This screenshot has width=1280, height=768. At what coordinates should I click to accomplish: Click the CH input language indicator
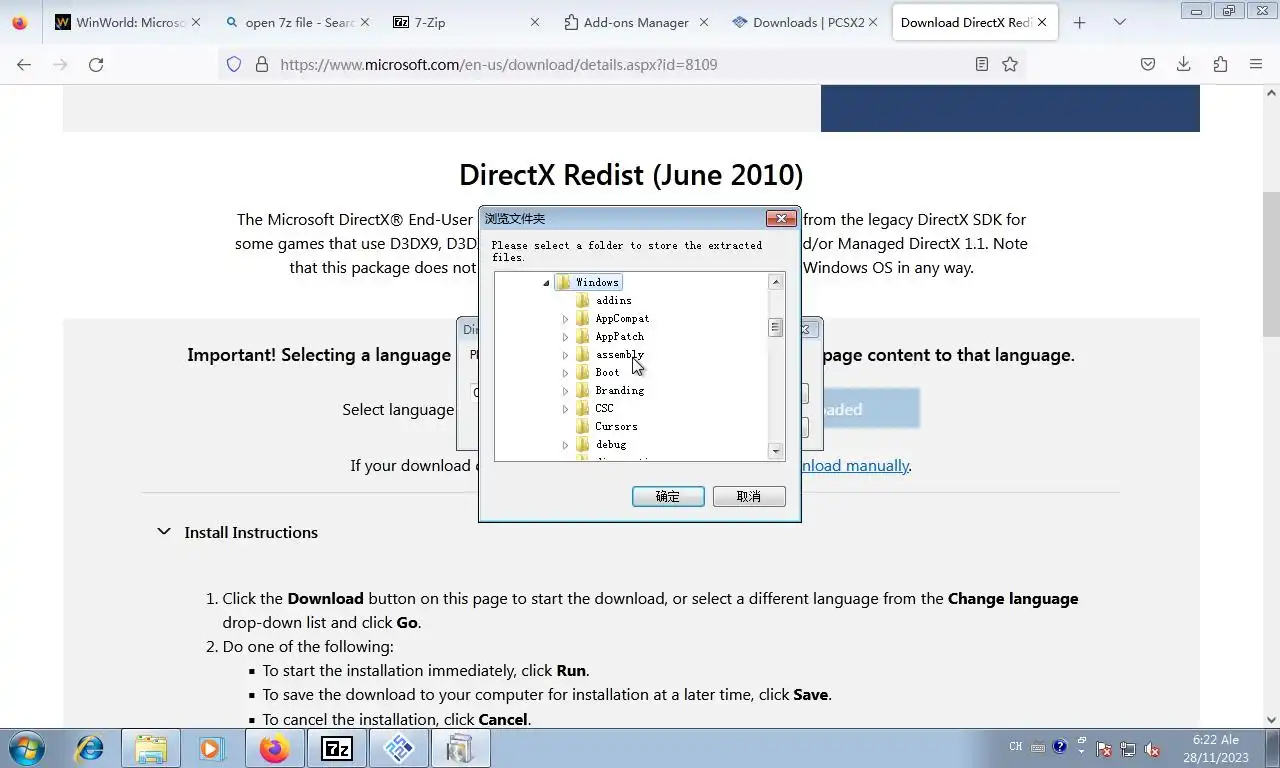[x=1016, y=747]
